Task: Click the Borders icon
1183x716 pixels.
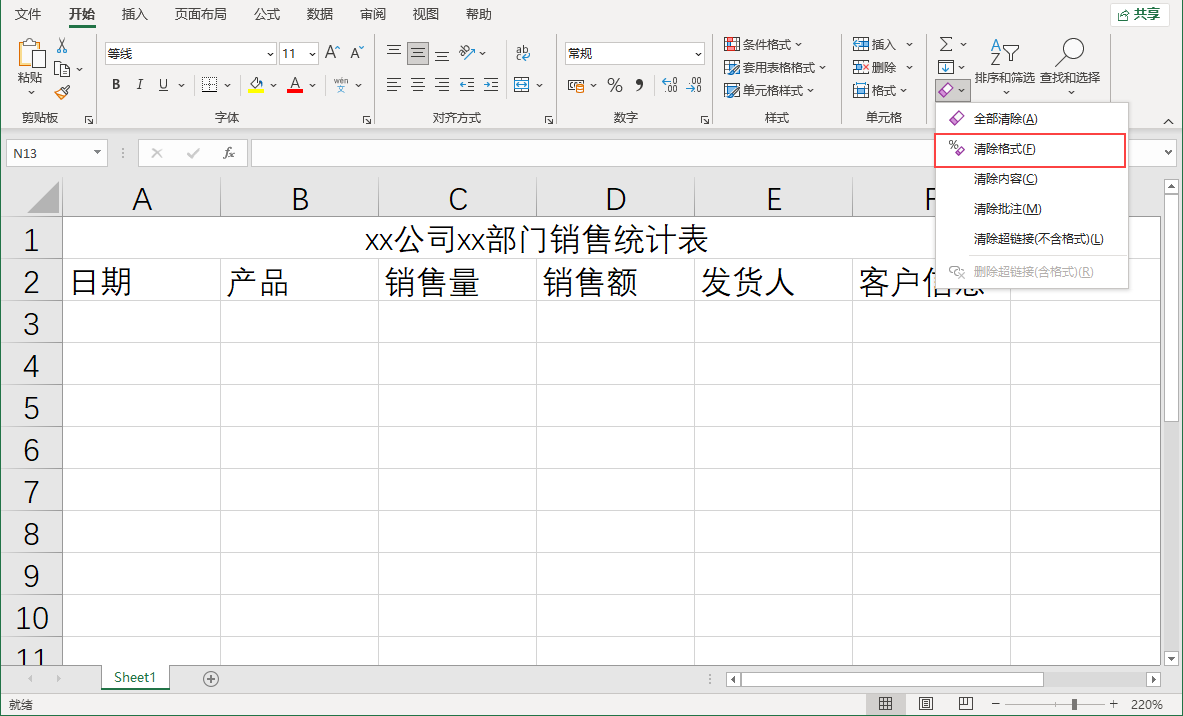Action: (x=209, y=85)
